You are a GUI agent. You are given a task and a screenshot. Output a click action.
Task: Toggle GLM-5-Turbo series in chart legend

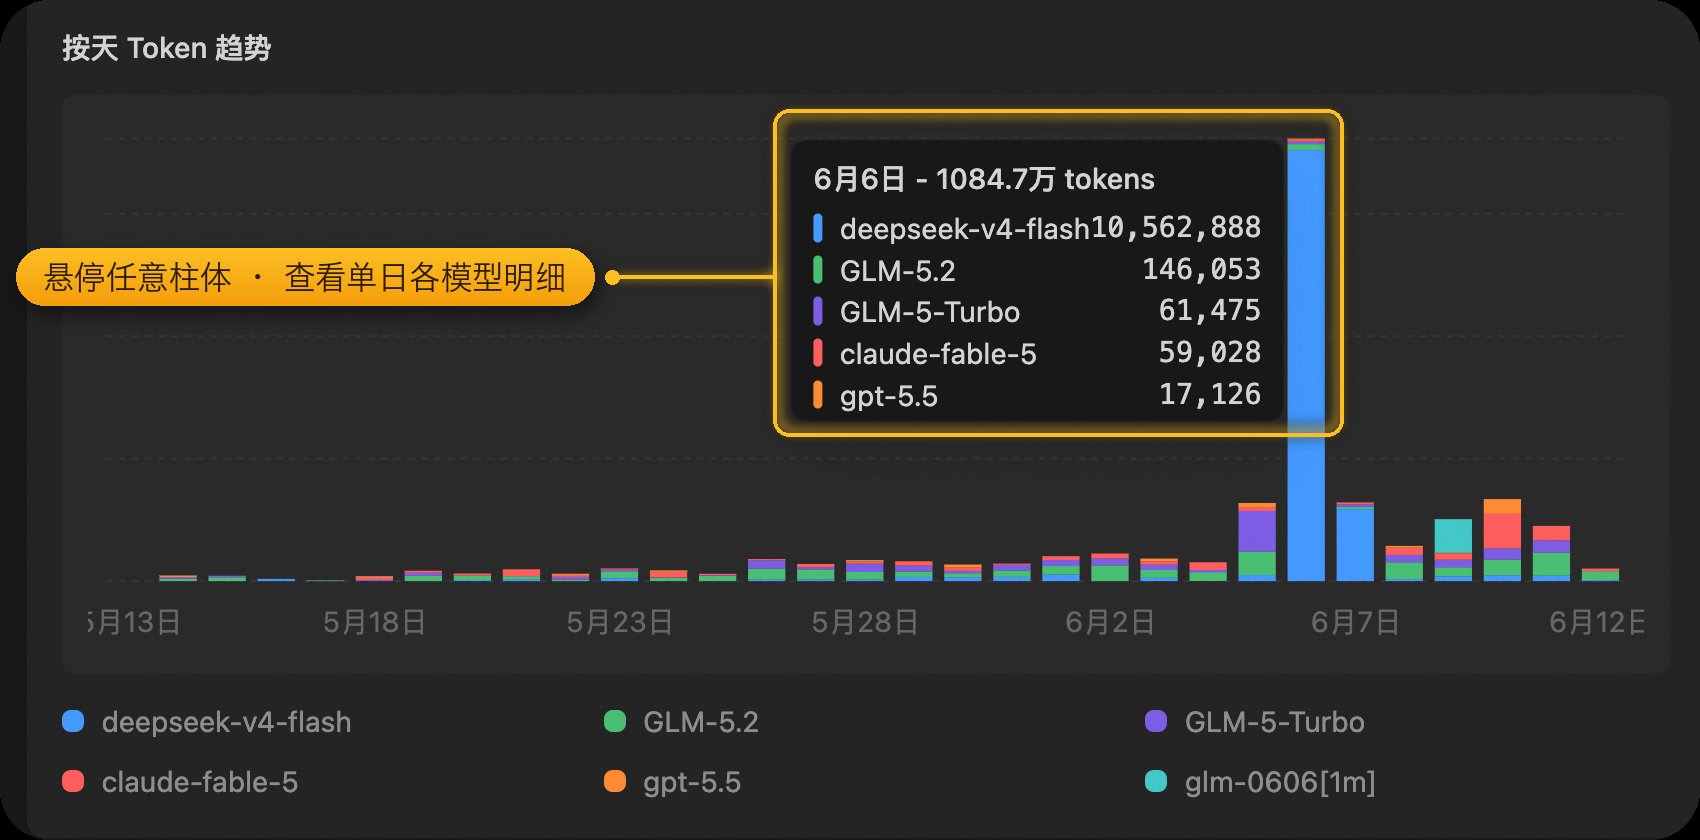(x=1255, y=722)
